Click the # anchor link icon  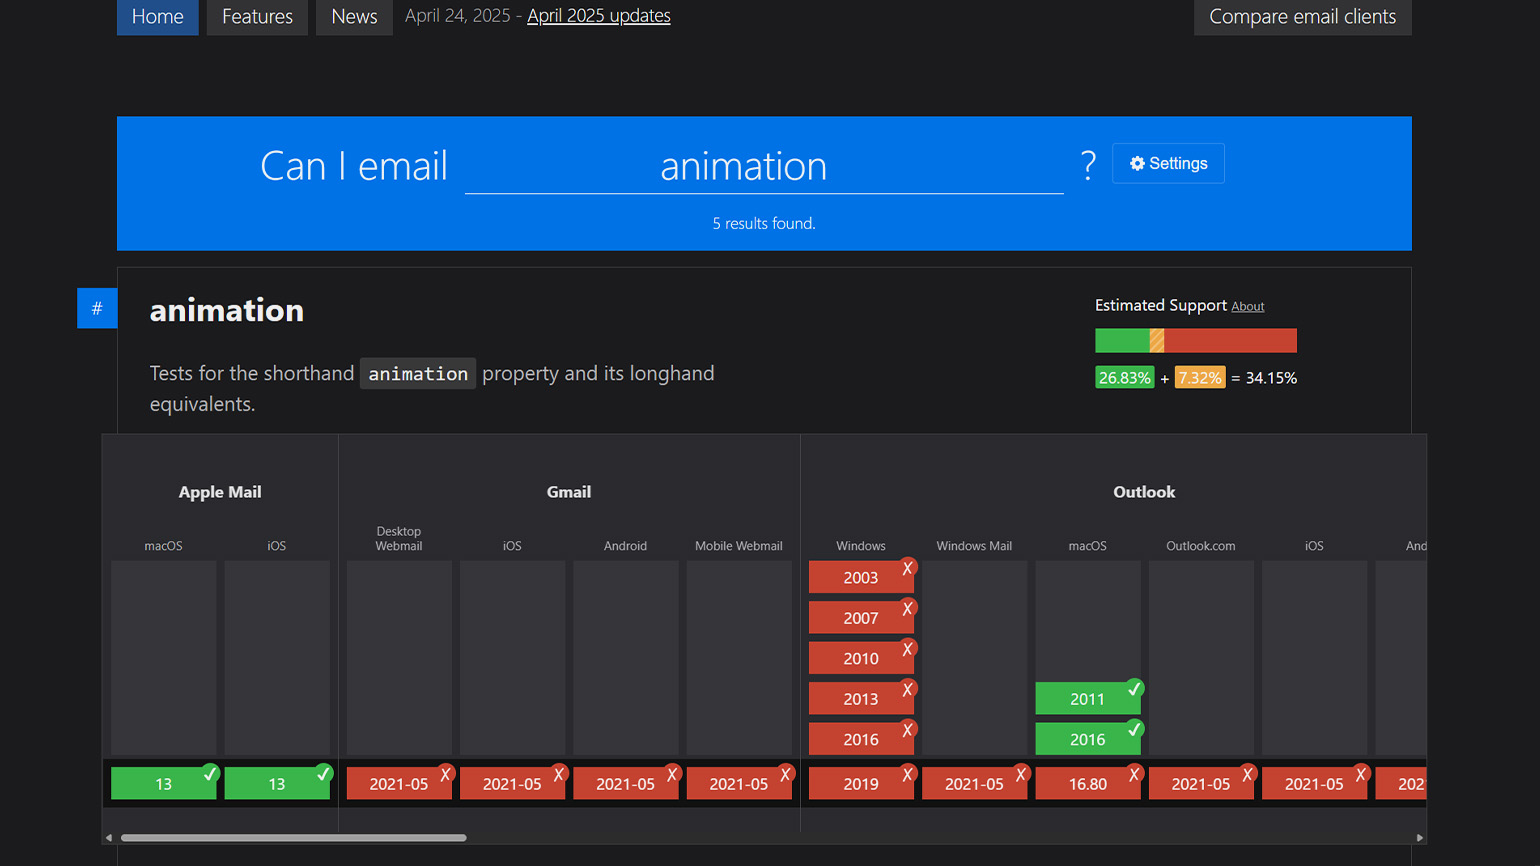coord(97,308)
